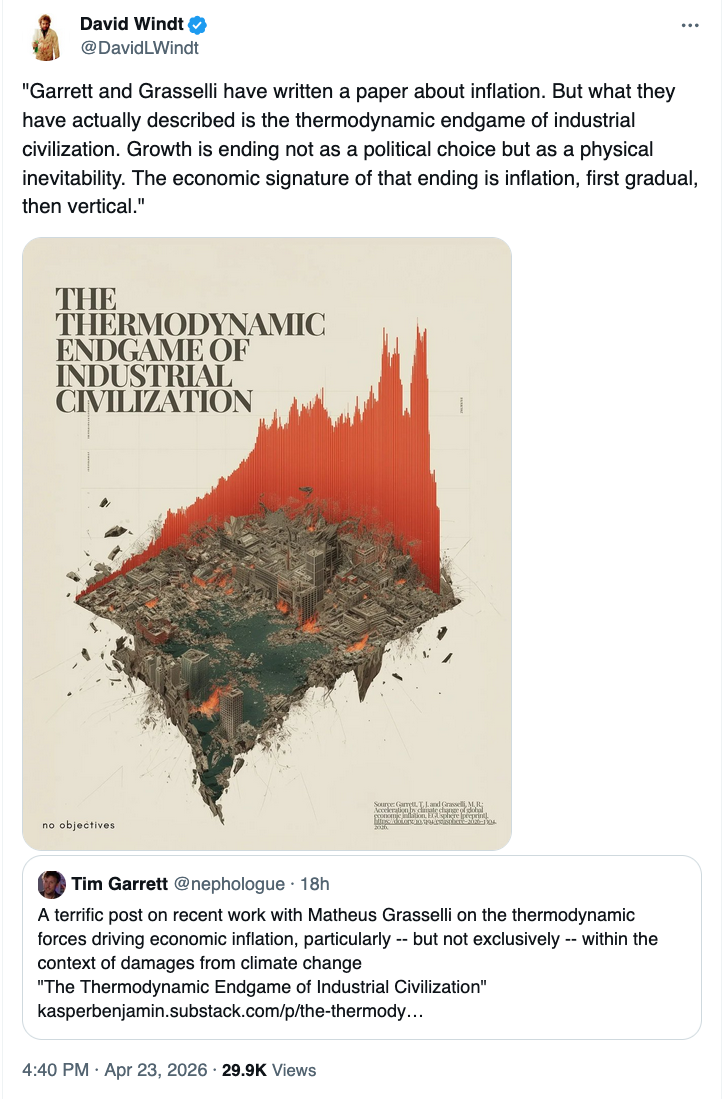The width and height of the screenshot is (724, 1099).
Task: Click the "no objectives" label on the poster
Action: point(78,825)
